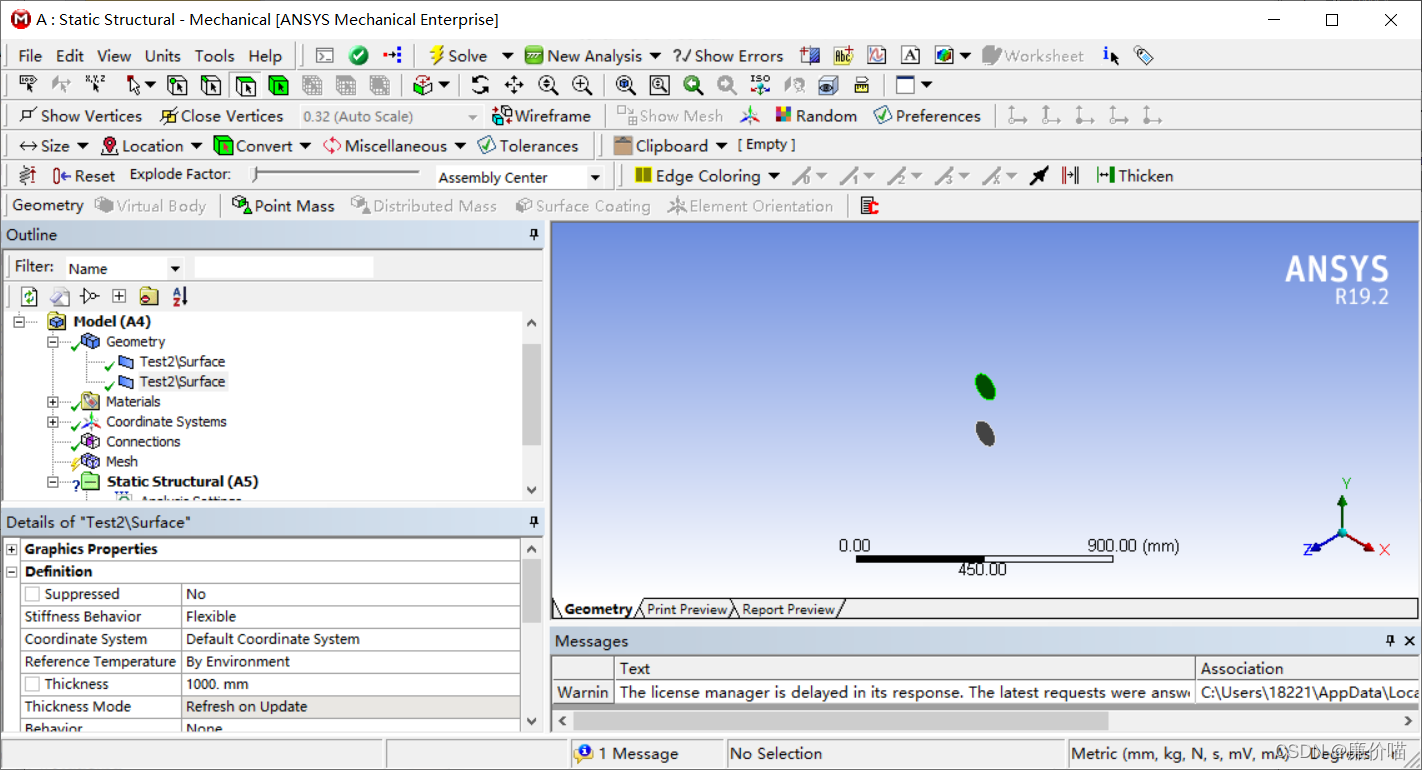Screen dimensions: 1422x770
Task: Collapse the Definition section
Action: pyautogui.click(x=12, y=572)
